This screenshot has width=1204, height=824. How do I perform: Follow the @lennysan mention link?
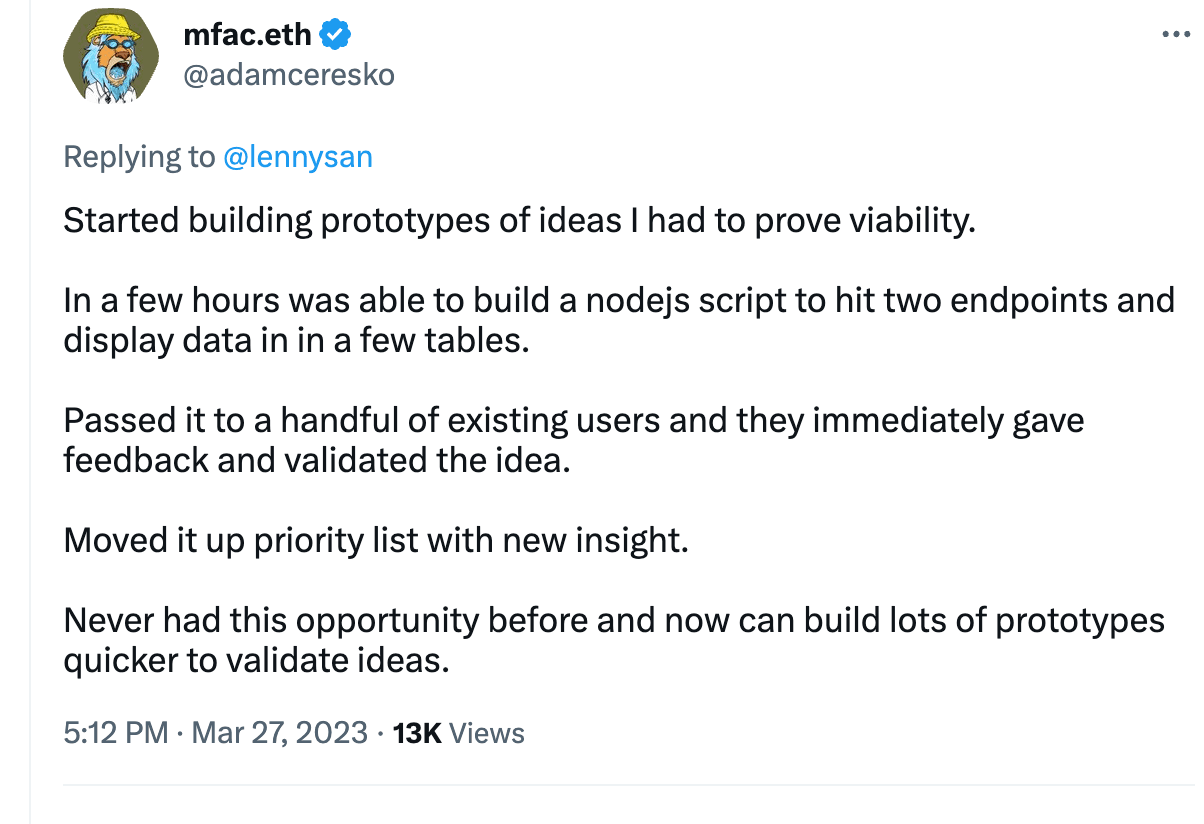click(x=298, y=157)
